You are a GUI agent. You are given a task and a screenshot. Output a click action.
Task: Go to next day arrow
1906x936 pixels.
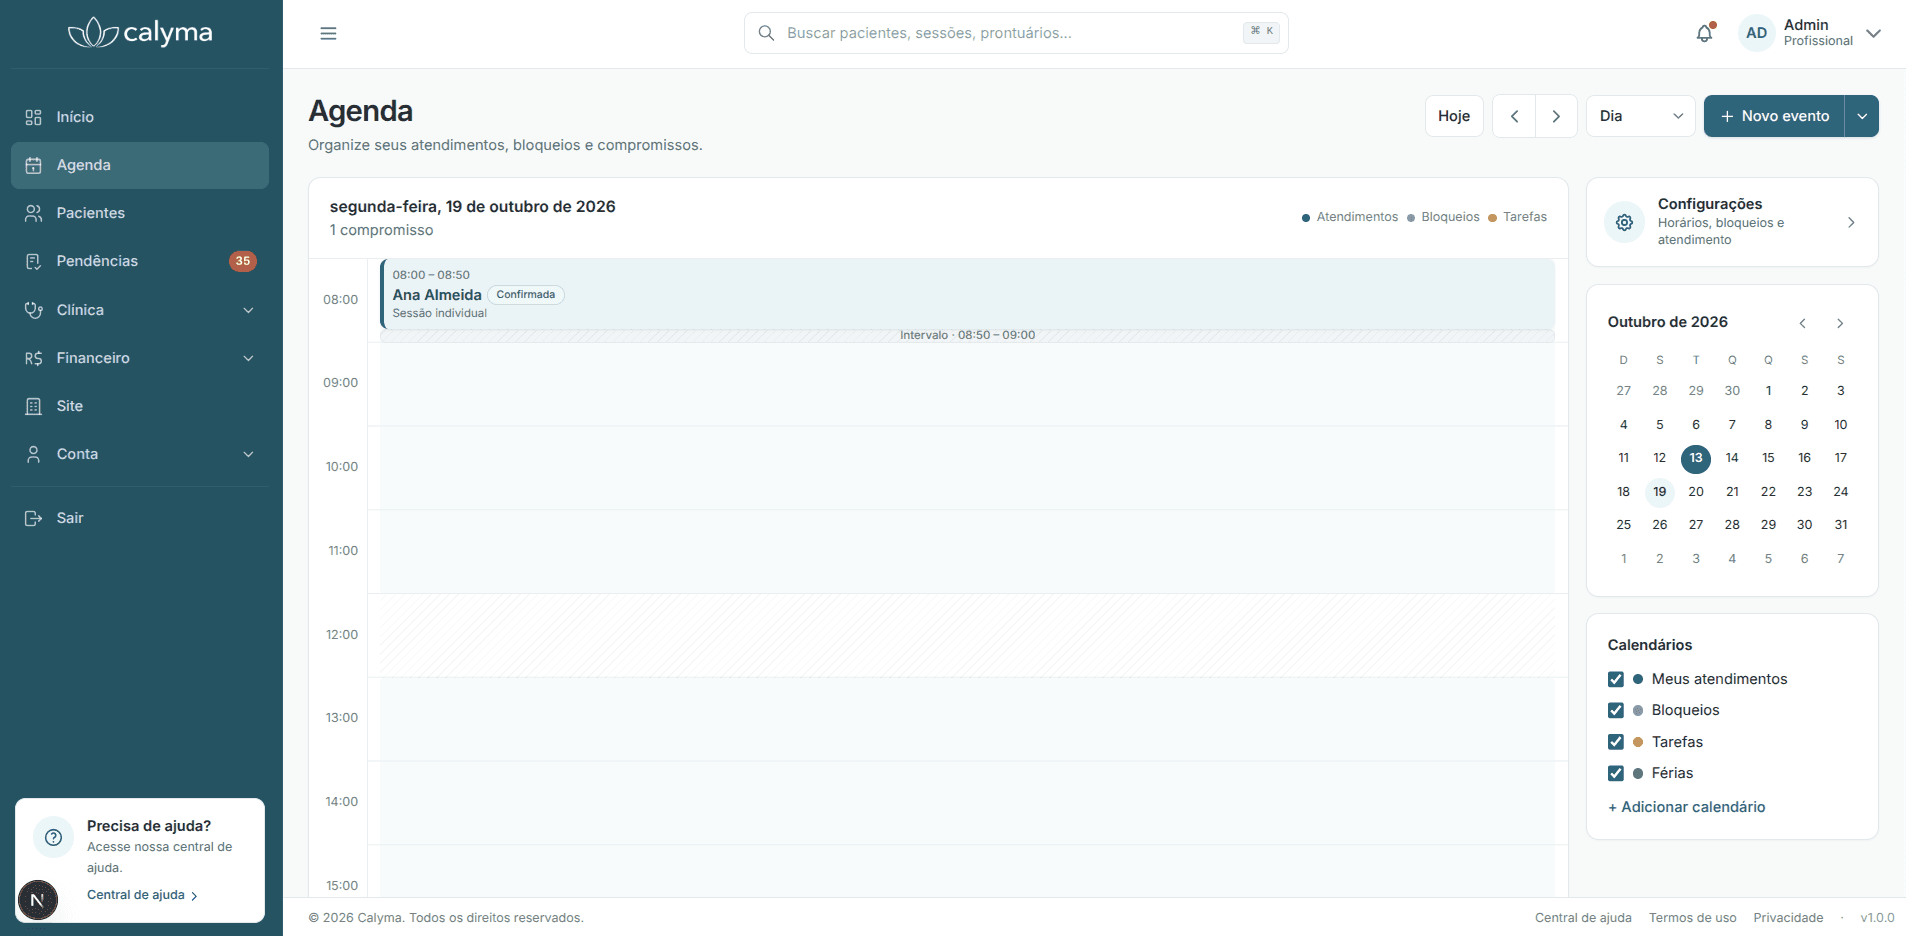click(x=1556, y=116)
